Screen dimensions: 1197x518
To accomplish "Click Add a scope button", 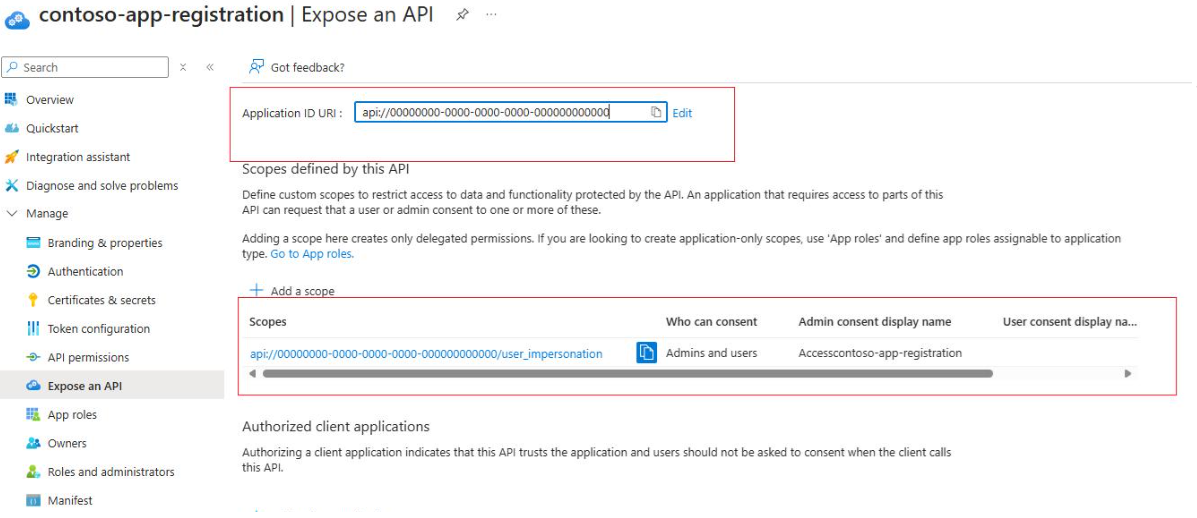I will pos(292,291).
